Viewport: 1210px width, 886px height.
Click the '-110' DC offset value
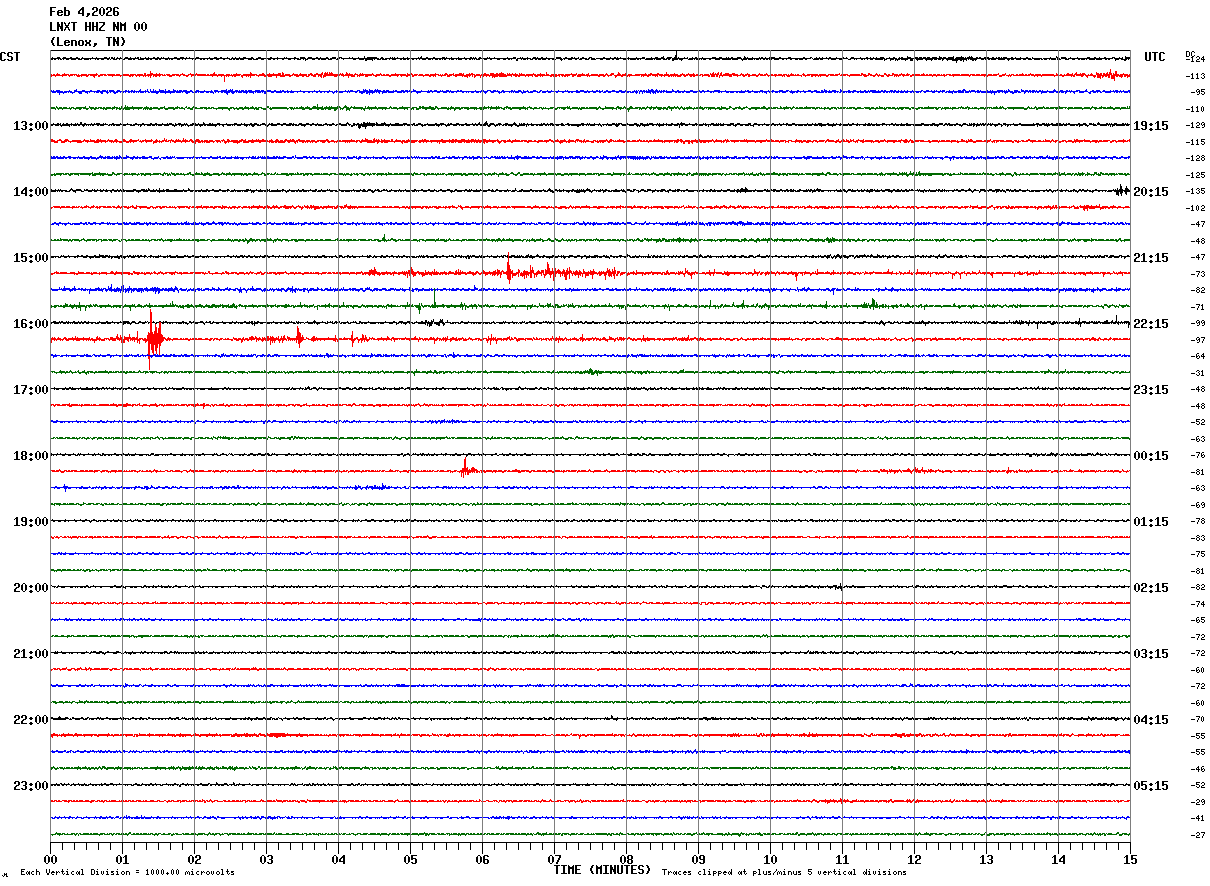[1195, 109]
